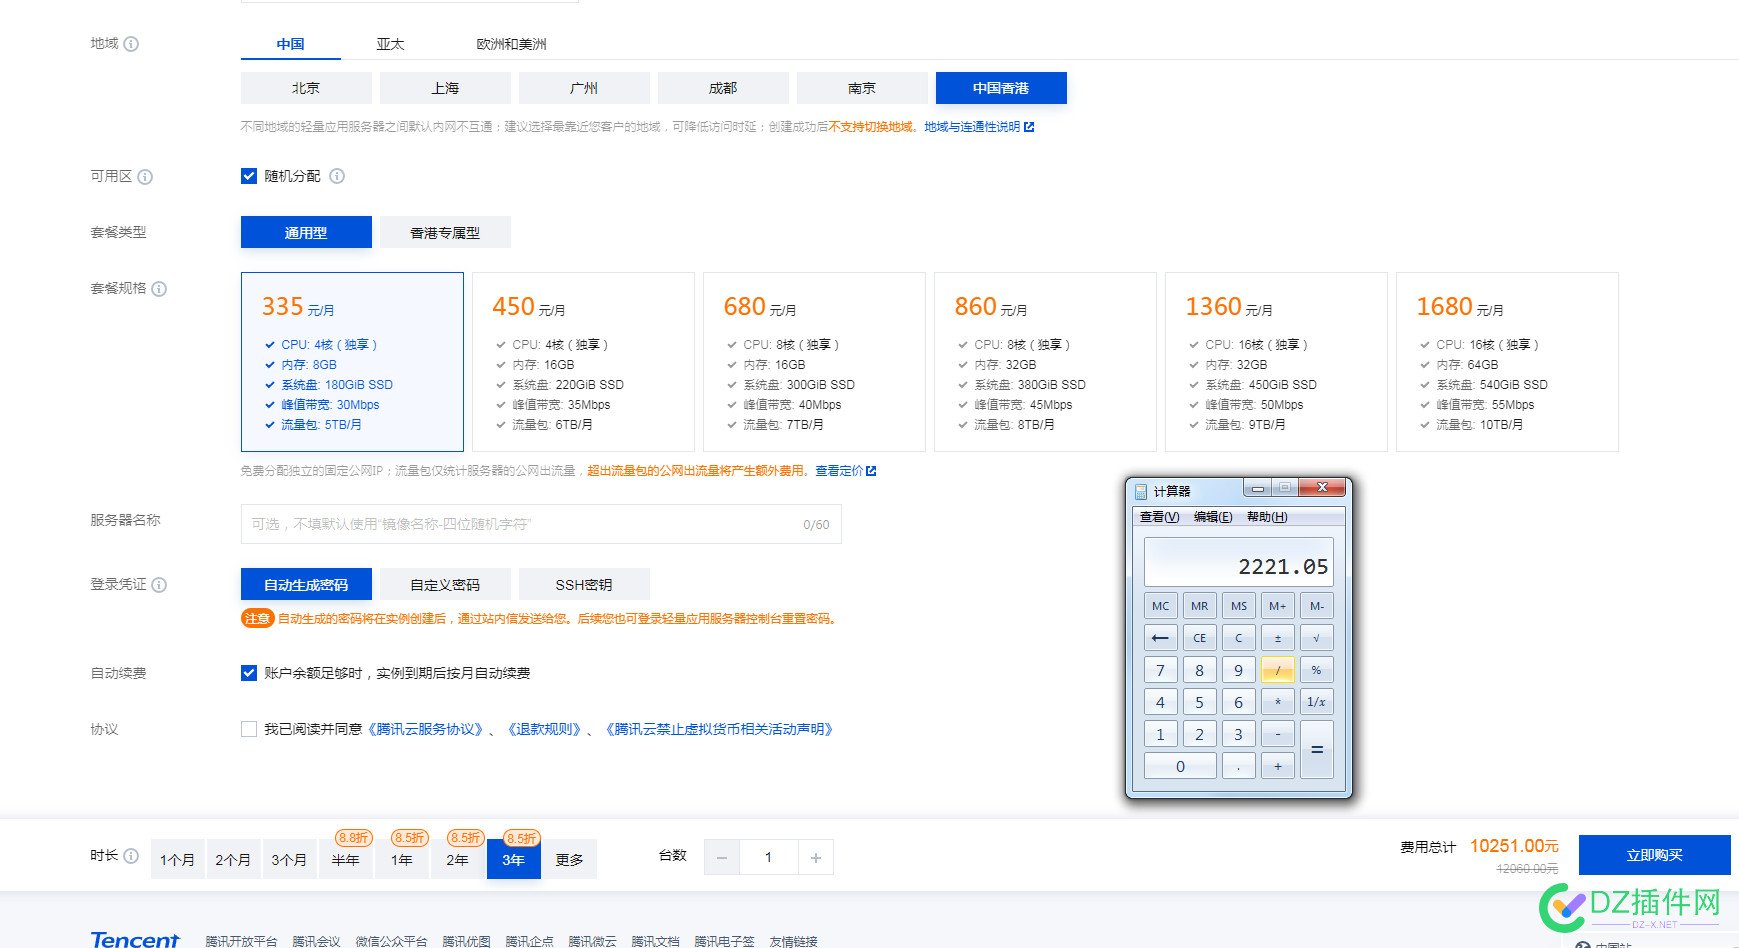
Task: Open calculator 帮助(H) menu
Action: (x=1267, y=517)
